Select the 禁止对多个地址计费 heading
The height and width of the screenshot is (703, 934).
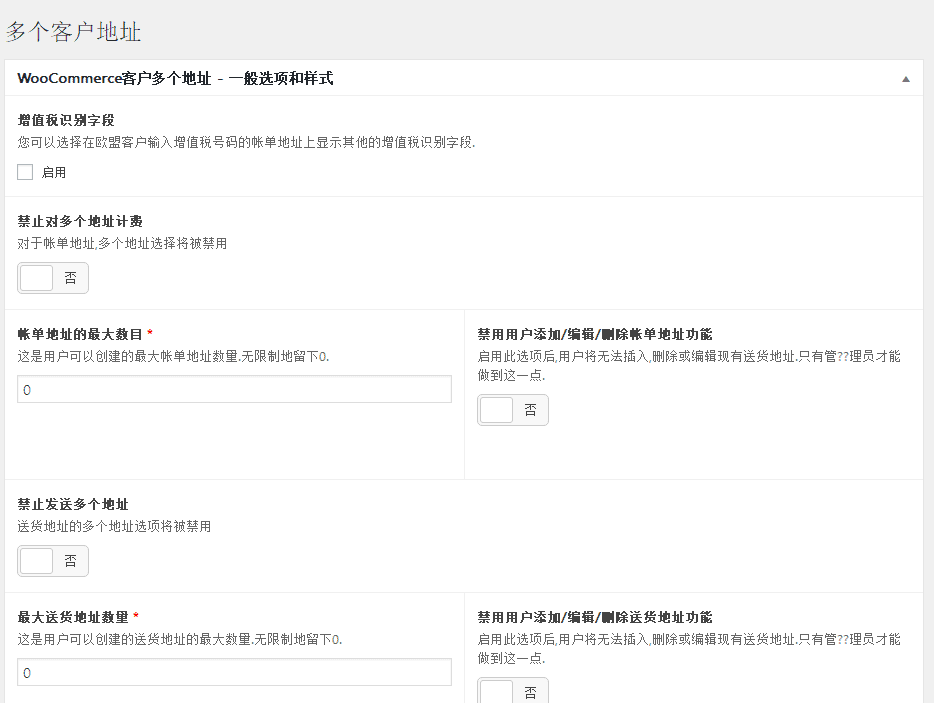point(80,222)
